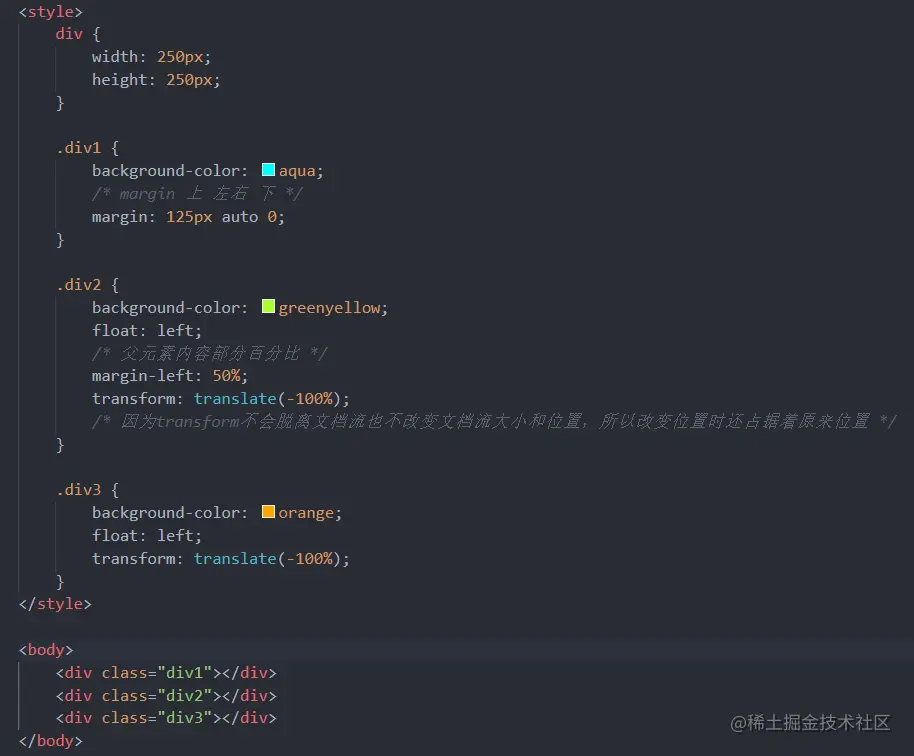Viewport: 914px width, 756px height.
Task: Click the 'orange' color name
Action: [x=306, y=513]
